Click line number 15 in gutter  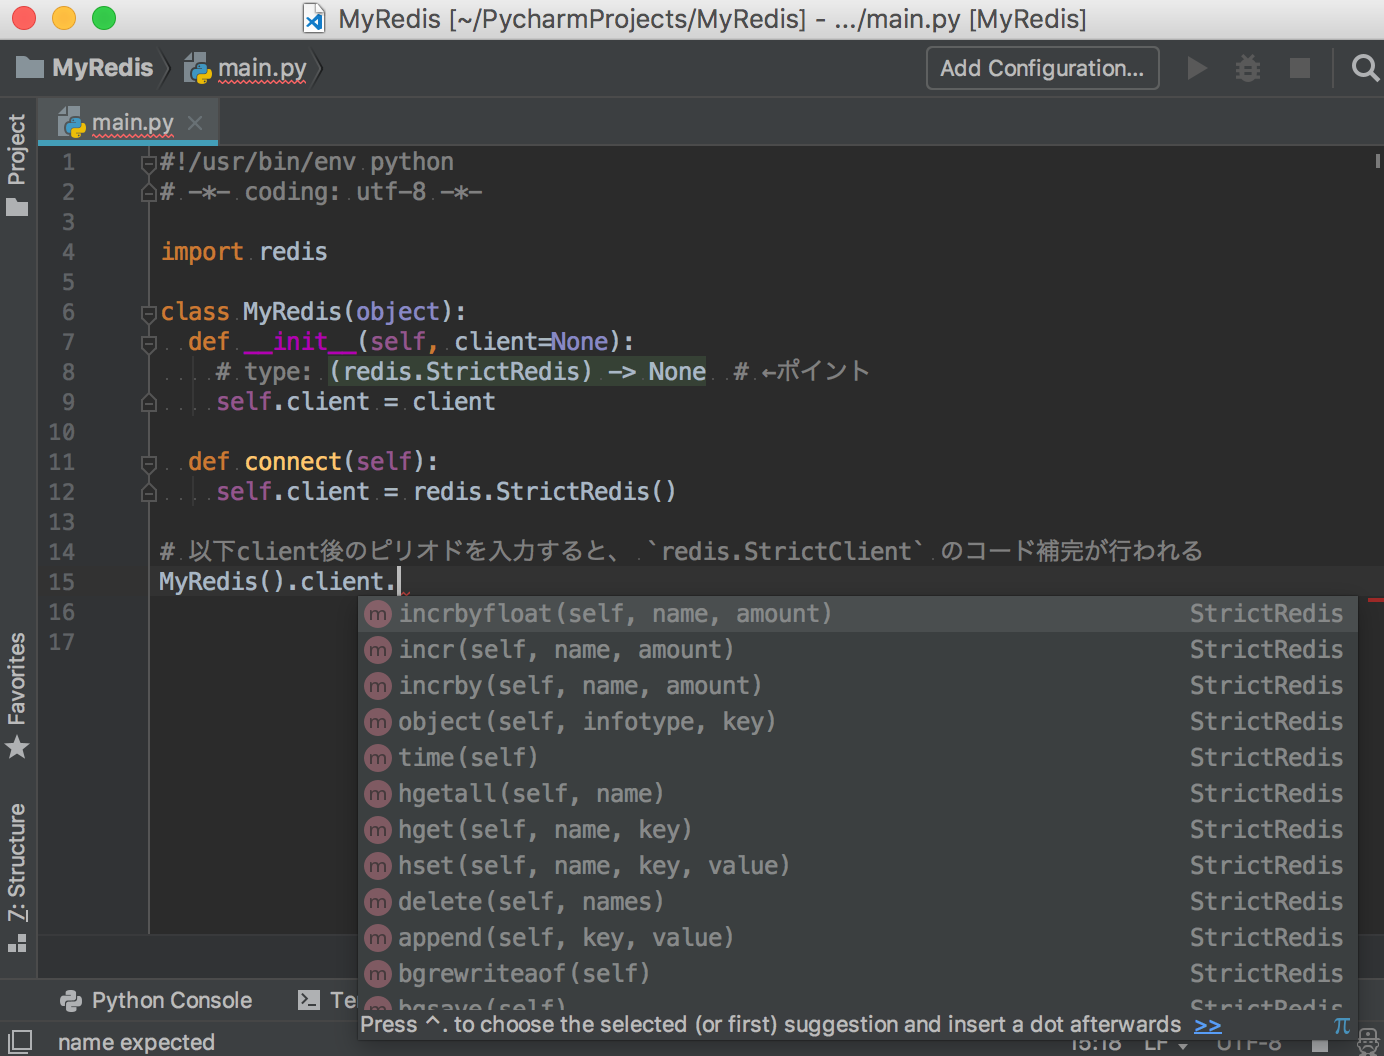(62, 582)
